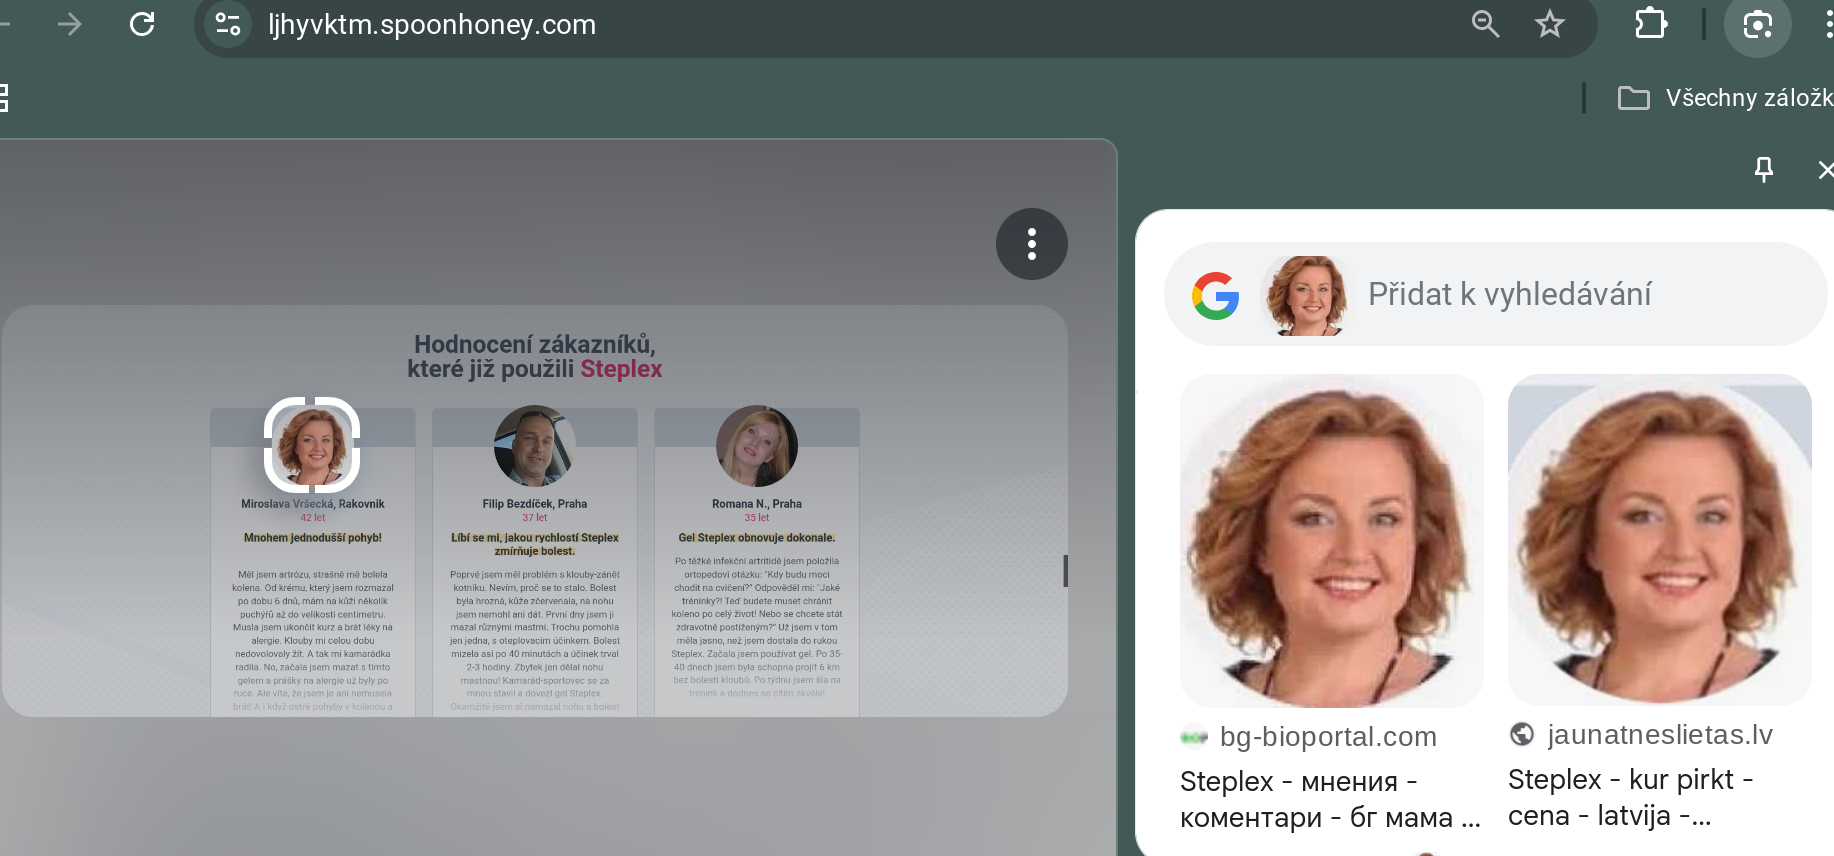The image size is (1834, 856).
Task: Click the address bar URL ljhyvktm.spoonhoney.com
Action: pos(432,24)
